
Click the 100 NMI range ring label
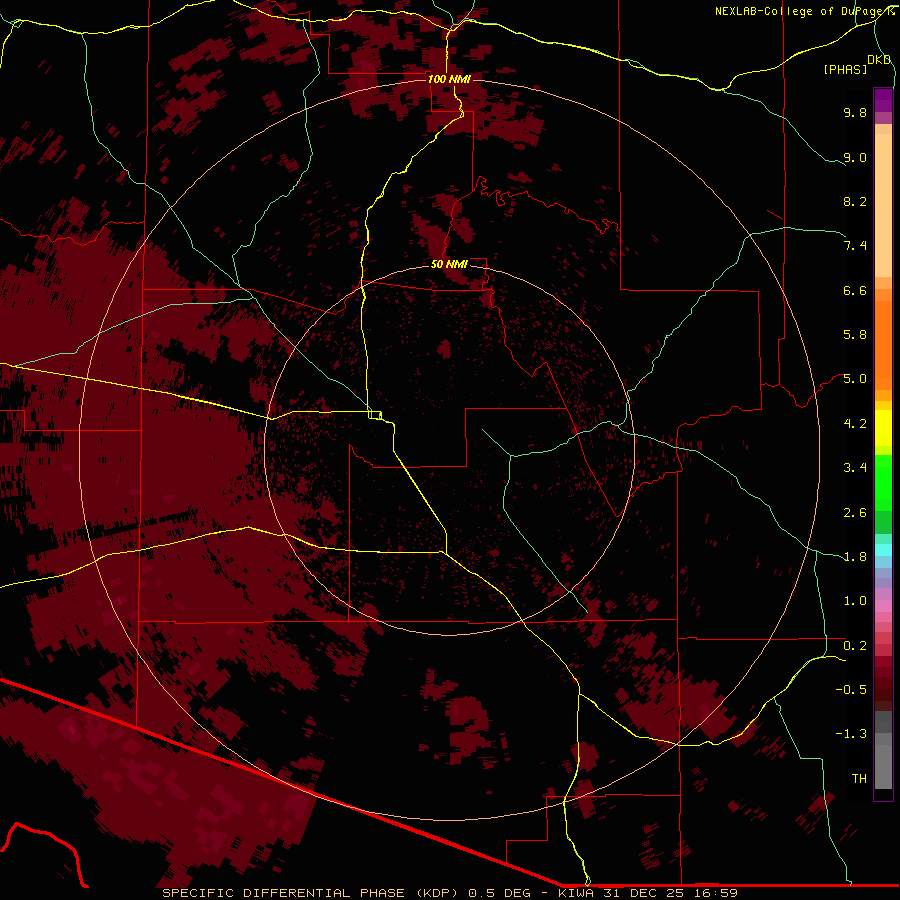point(449,79)
